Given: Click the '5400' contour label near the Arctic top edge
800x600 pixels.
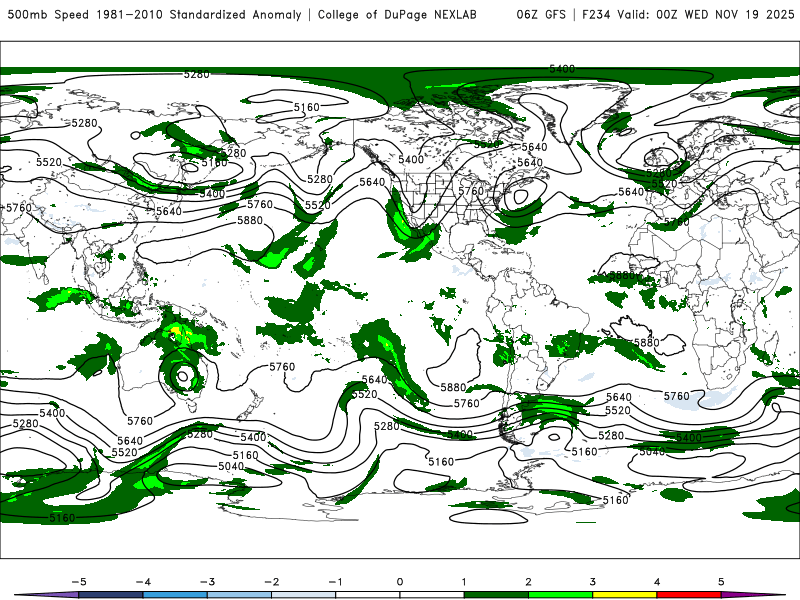Looking at the screenshot, I should [562, 69].
